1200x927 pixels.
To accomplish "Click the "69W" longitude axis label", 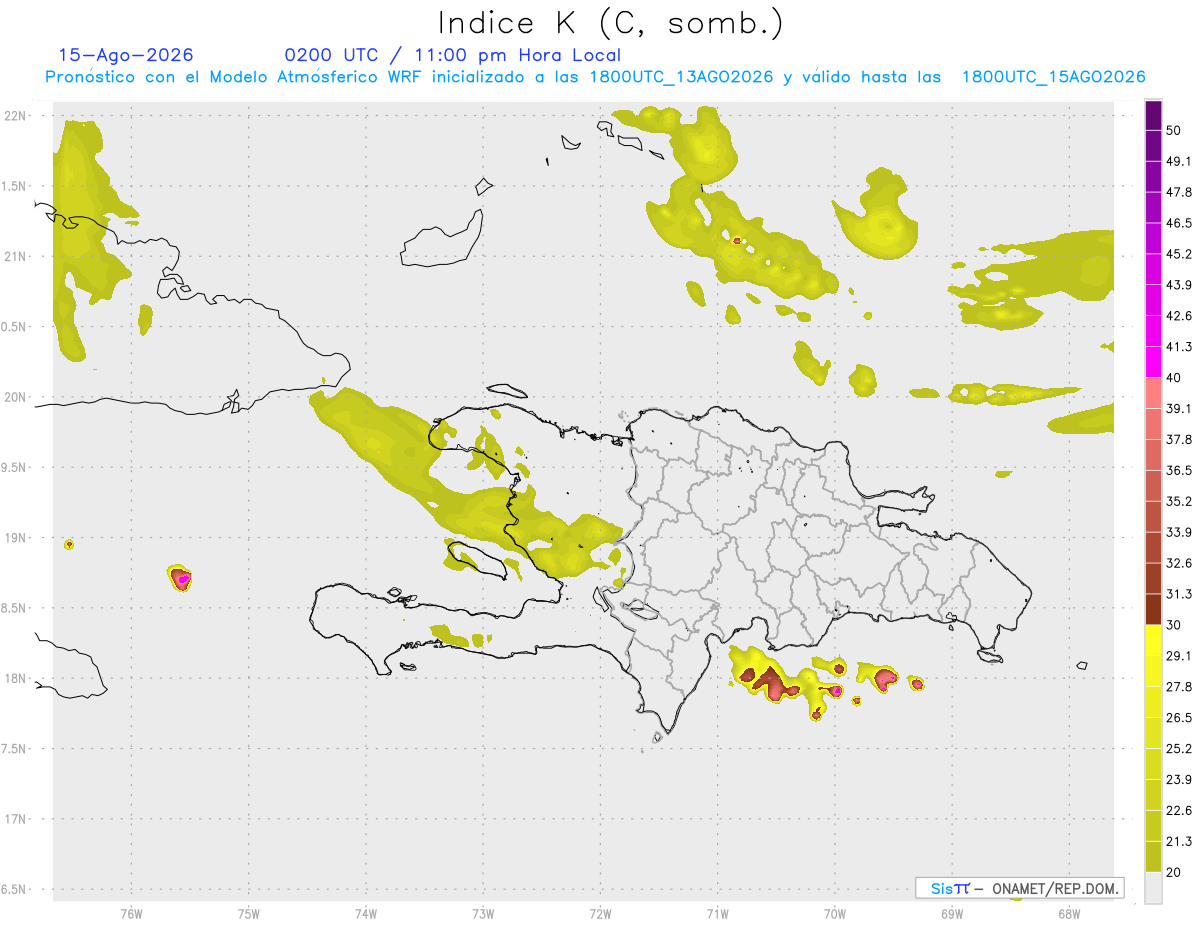I will coord(952,913).
